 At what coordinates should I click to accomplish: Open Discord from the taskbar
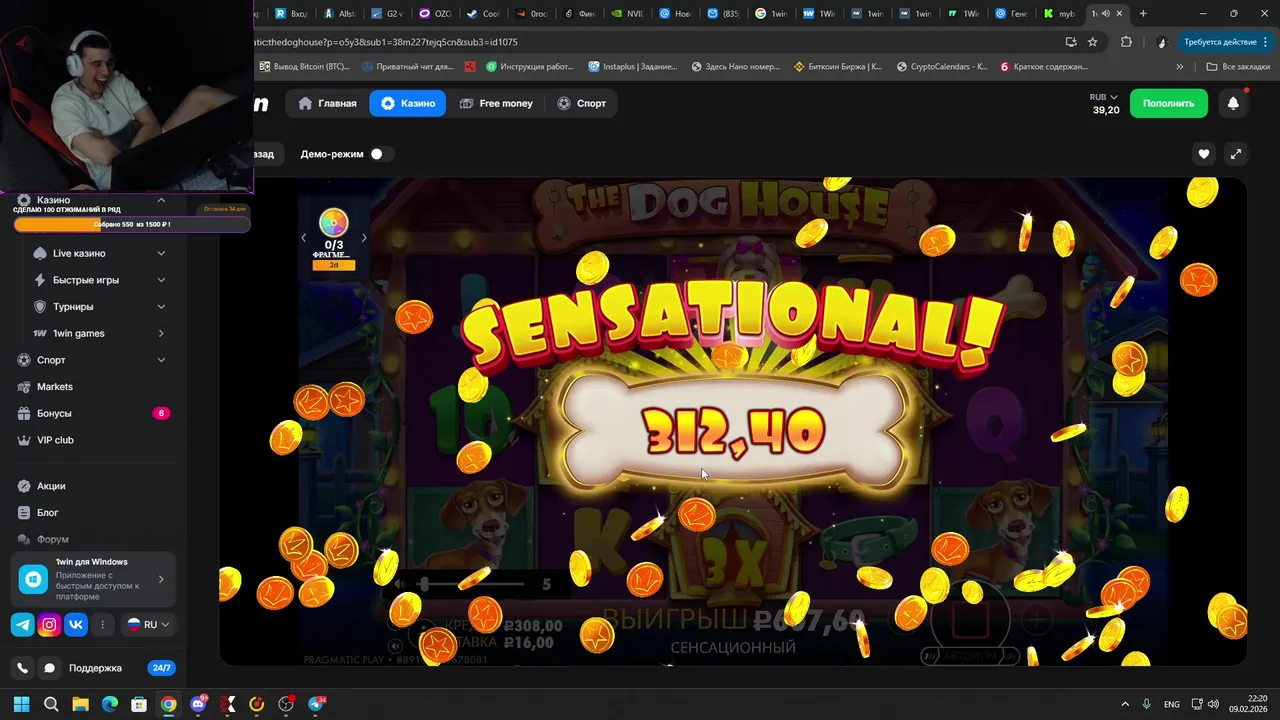coord(198,704)
